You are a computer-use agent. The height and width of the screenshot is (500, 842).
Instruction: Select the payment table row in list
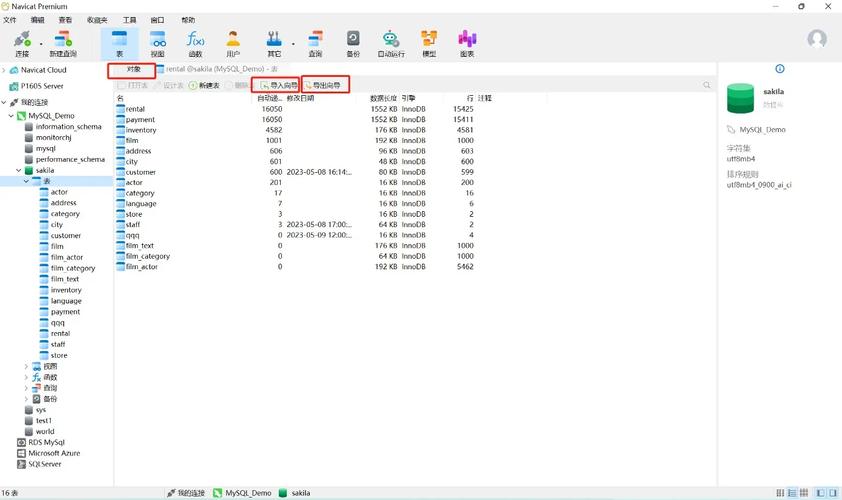[141, 120]
